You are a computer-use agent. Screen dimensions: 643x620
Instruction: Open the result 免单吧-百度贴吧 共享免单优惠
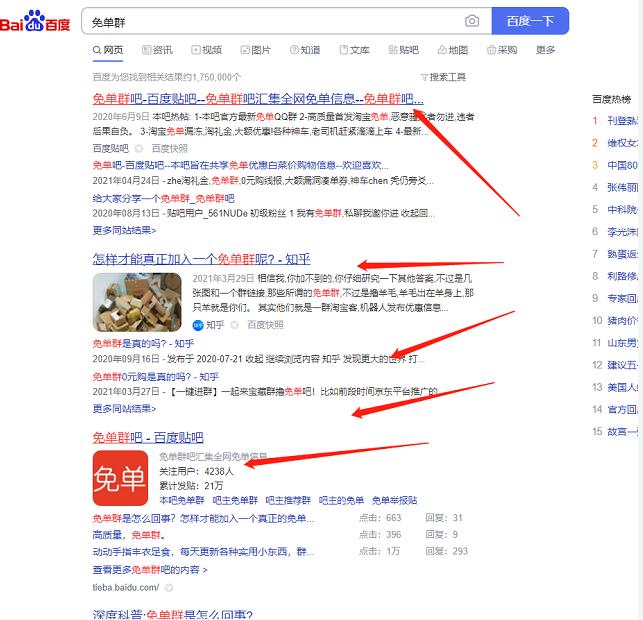[240, 165]
